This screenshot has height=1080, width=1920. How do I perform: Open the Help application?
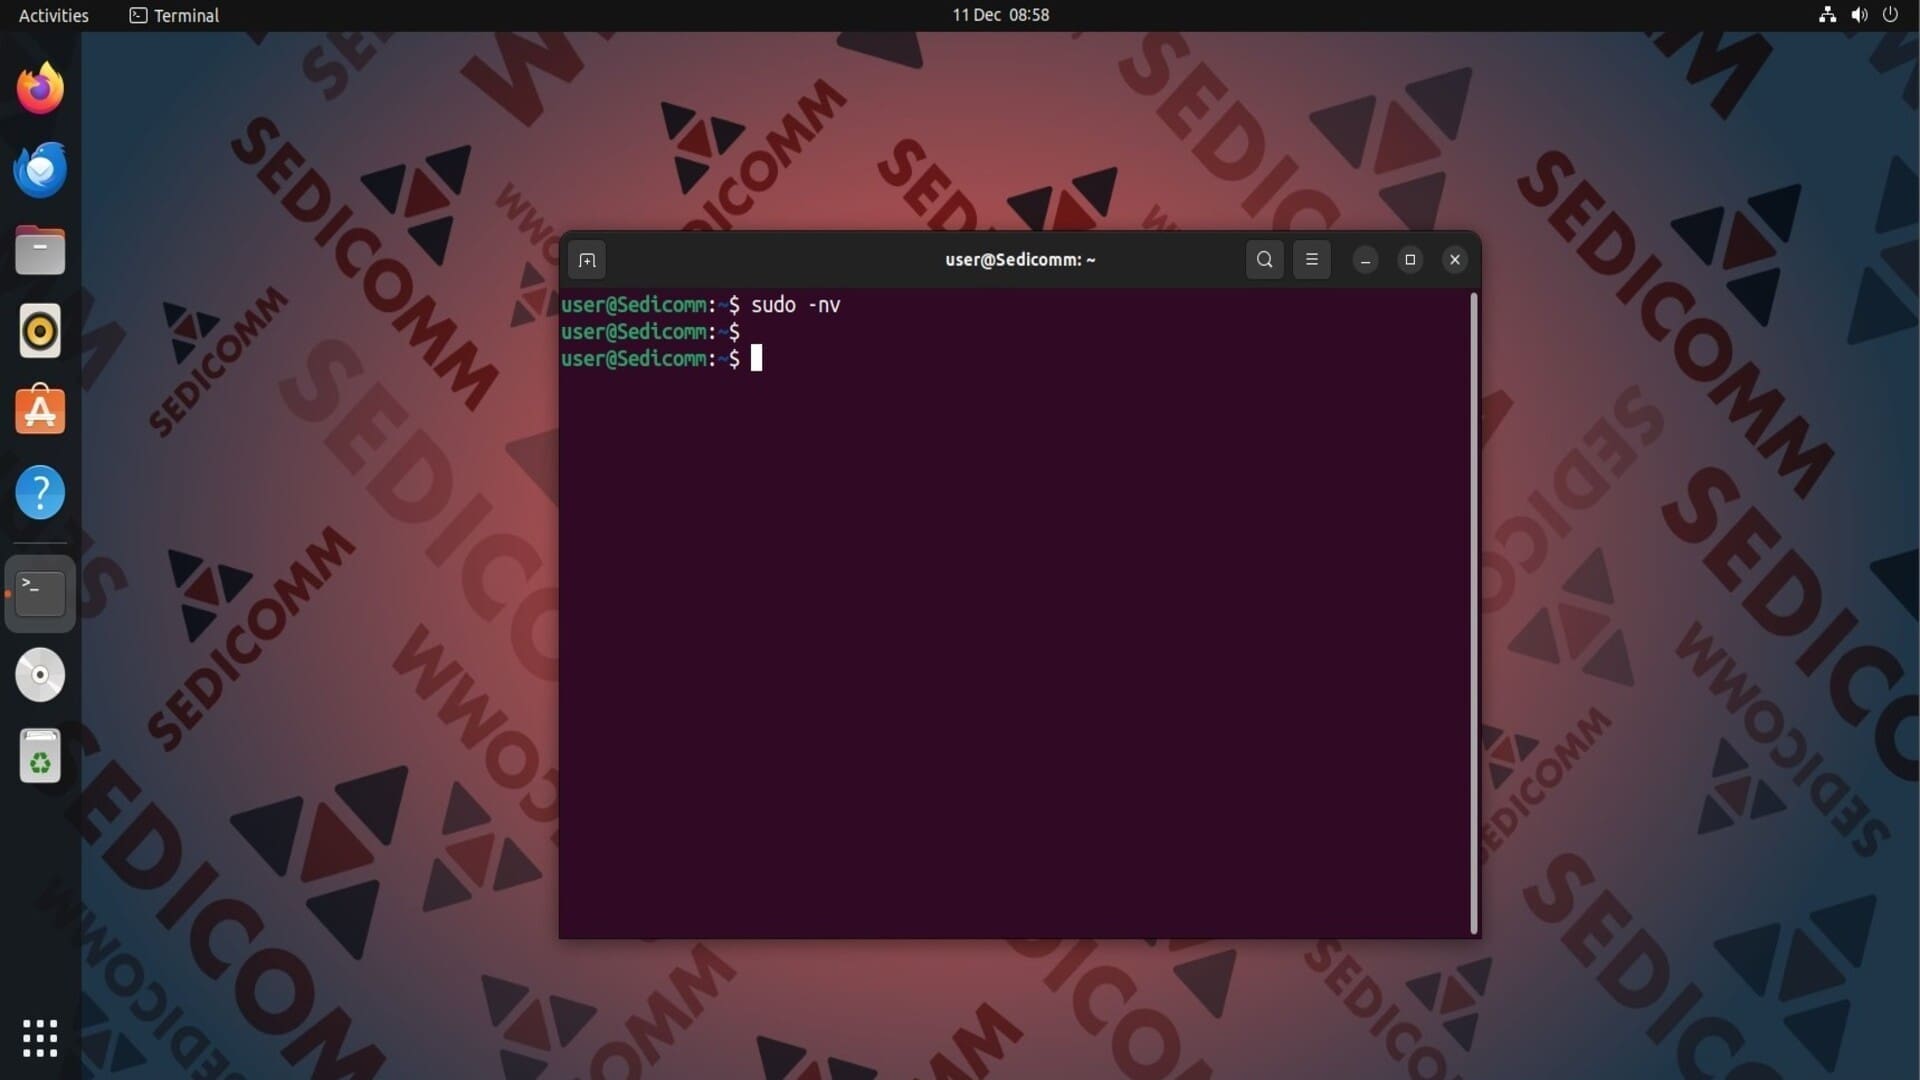tap(40, 492)
